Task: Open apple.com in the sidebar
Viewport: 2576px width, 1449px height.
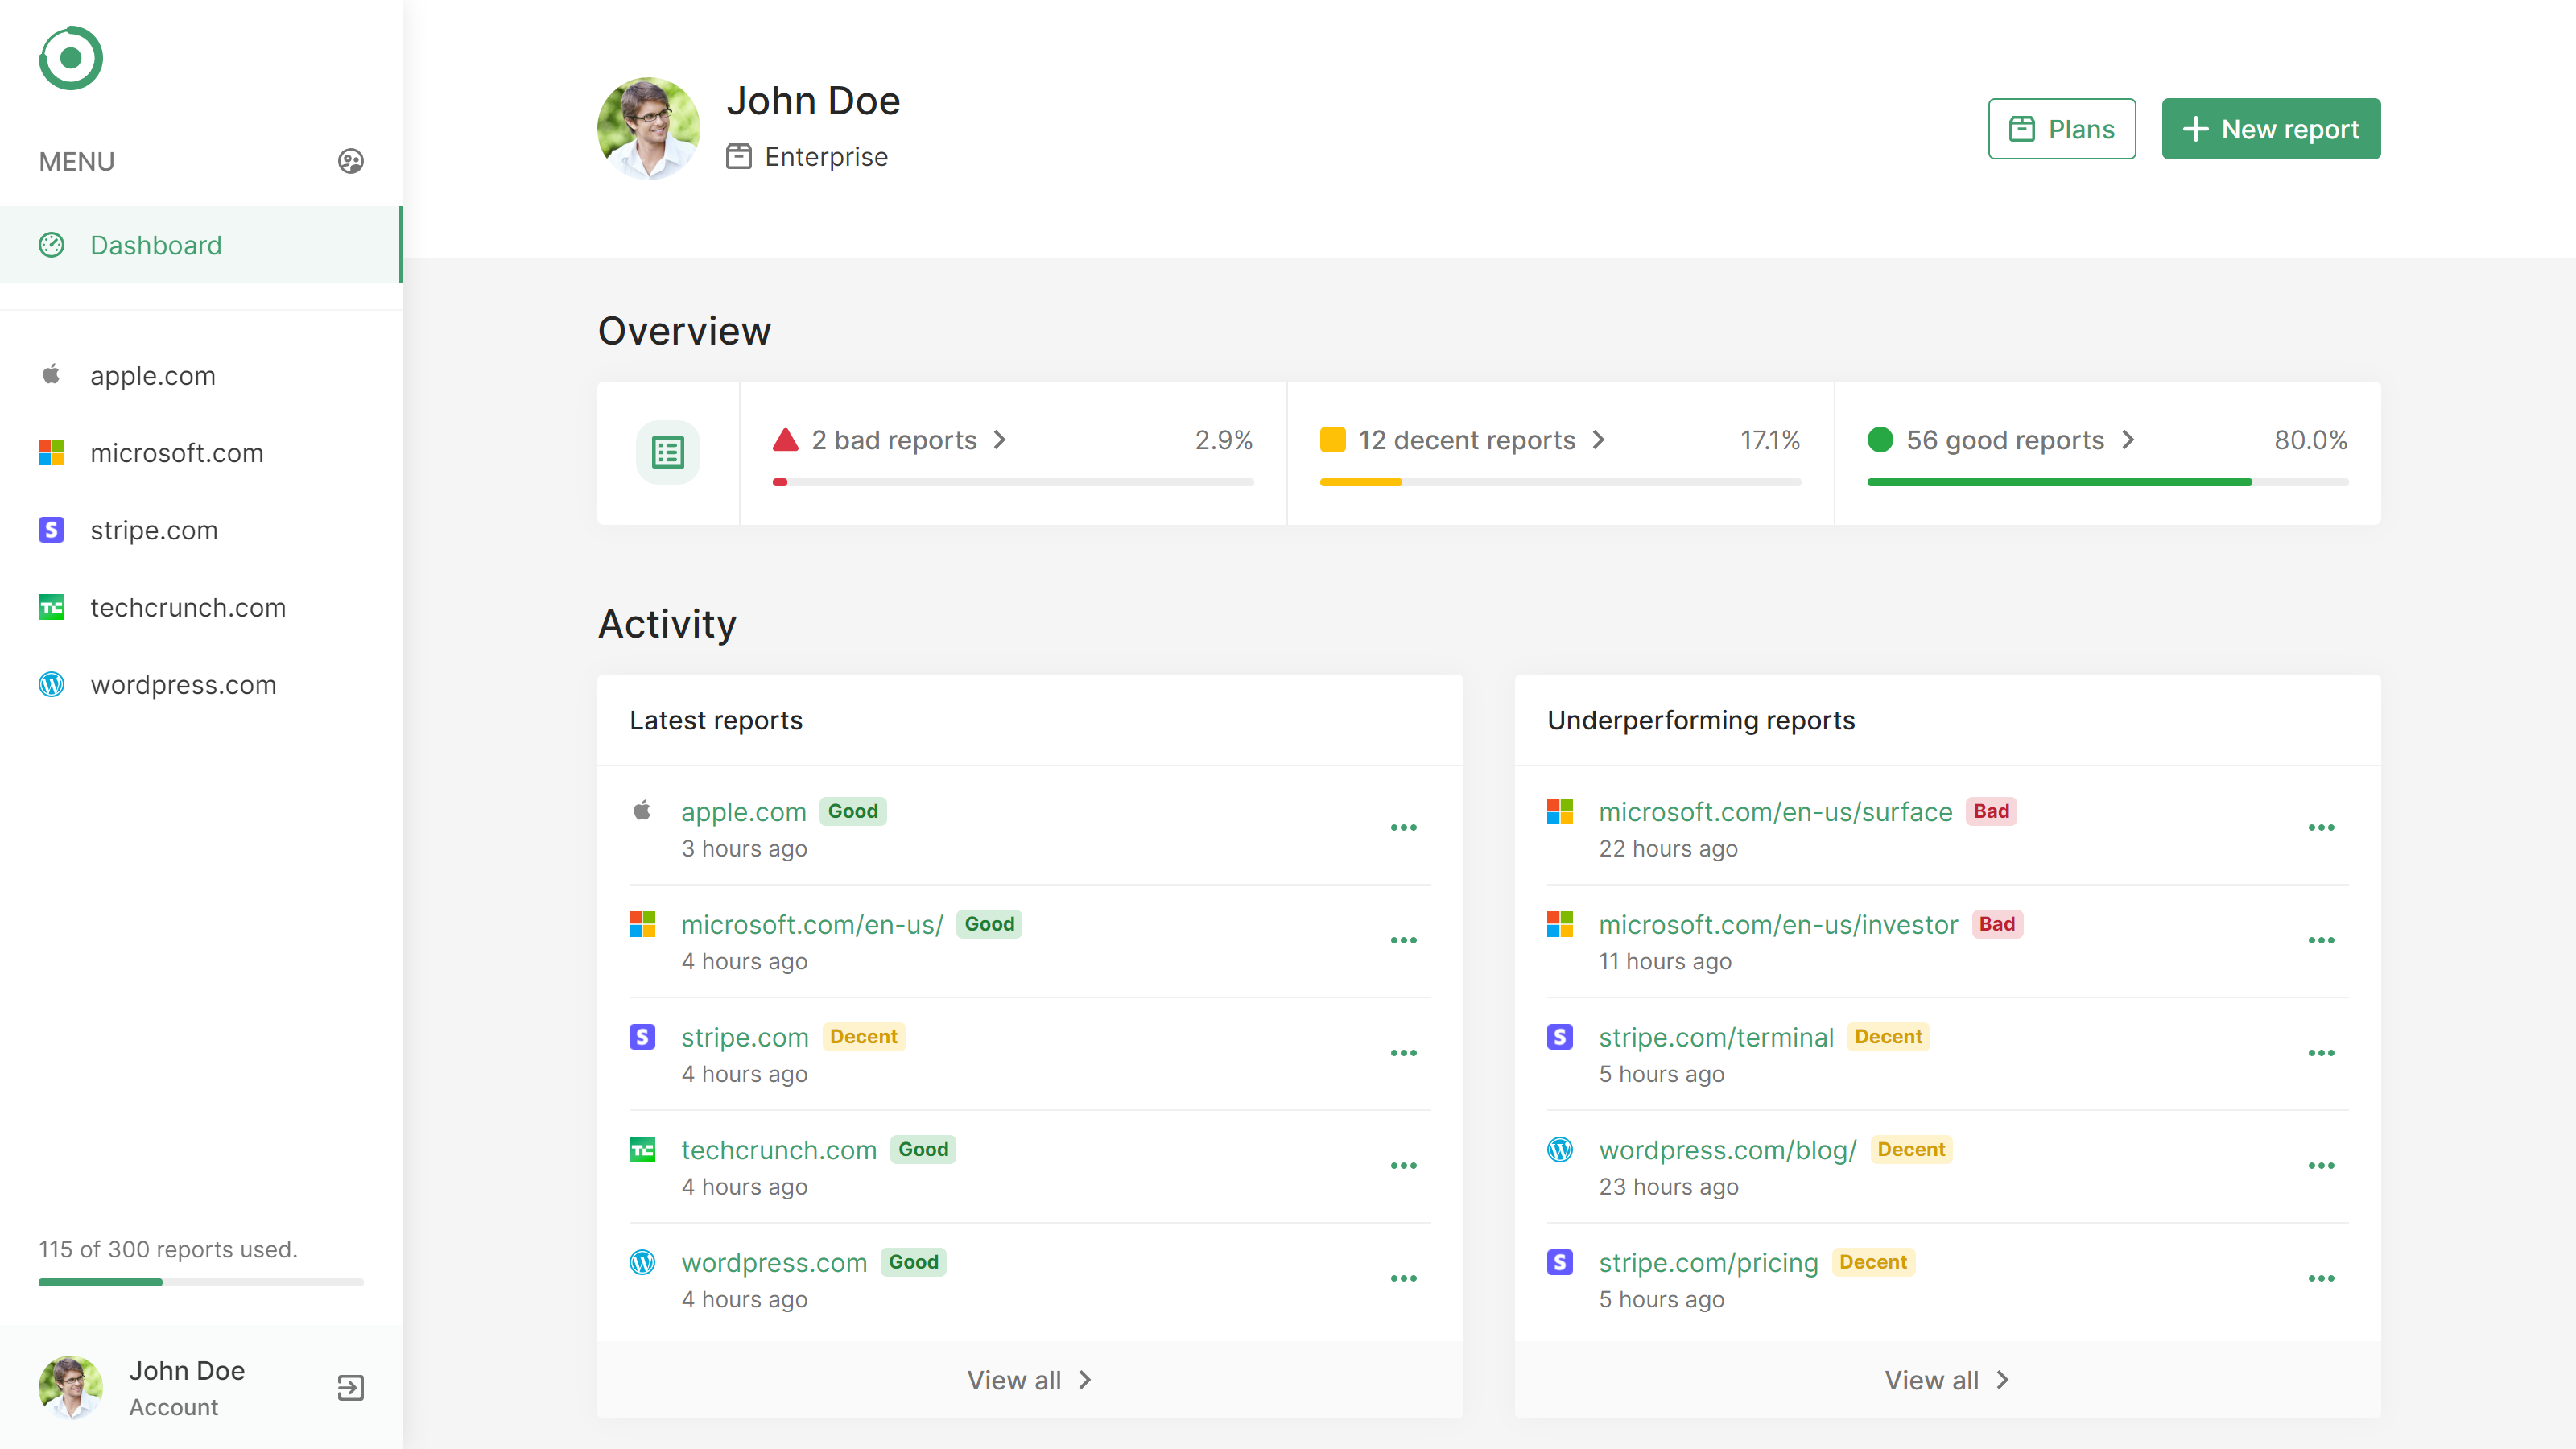Action: pos(200,375)
